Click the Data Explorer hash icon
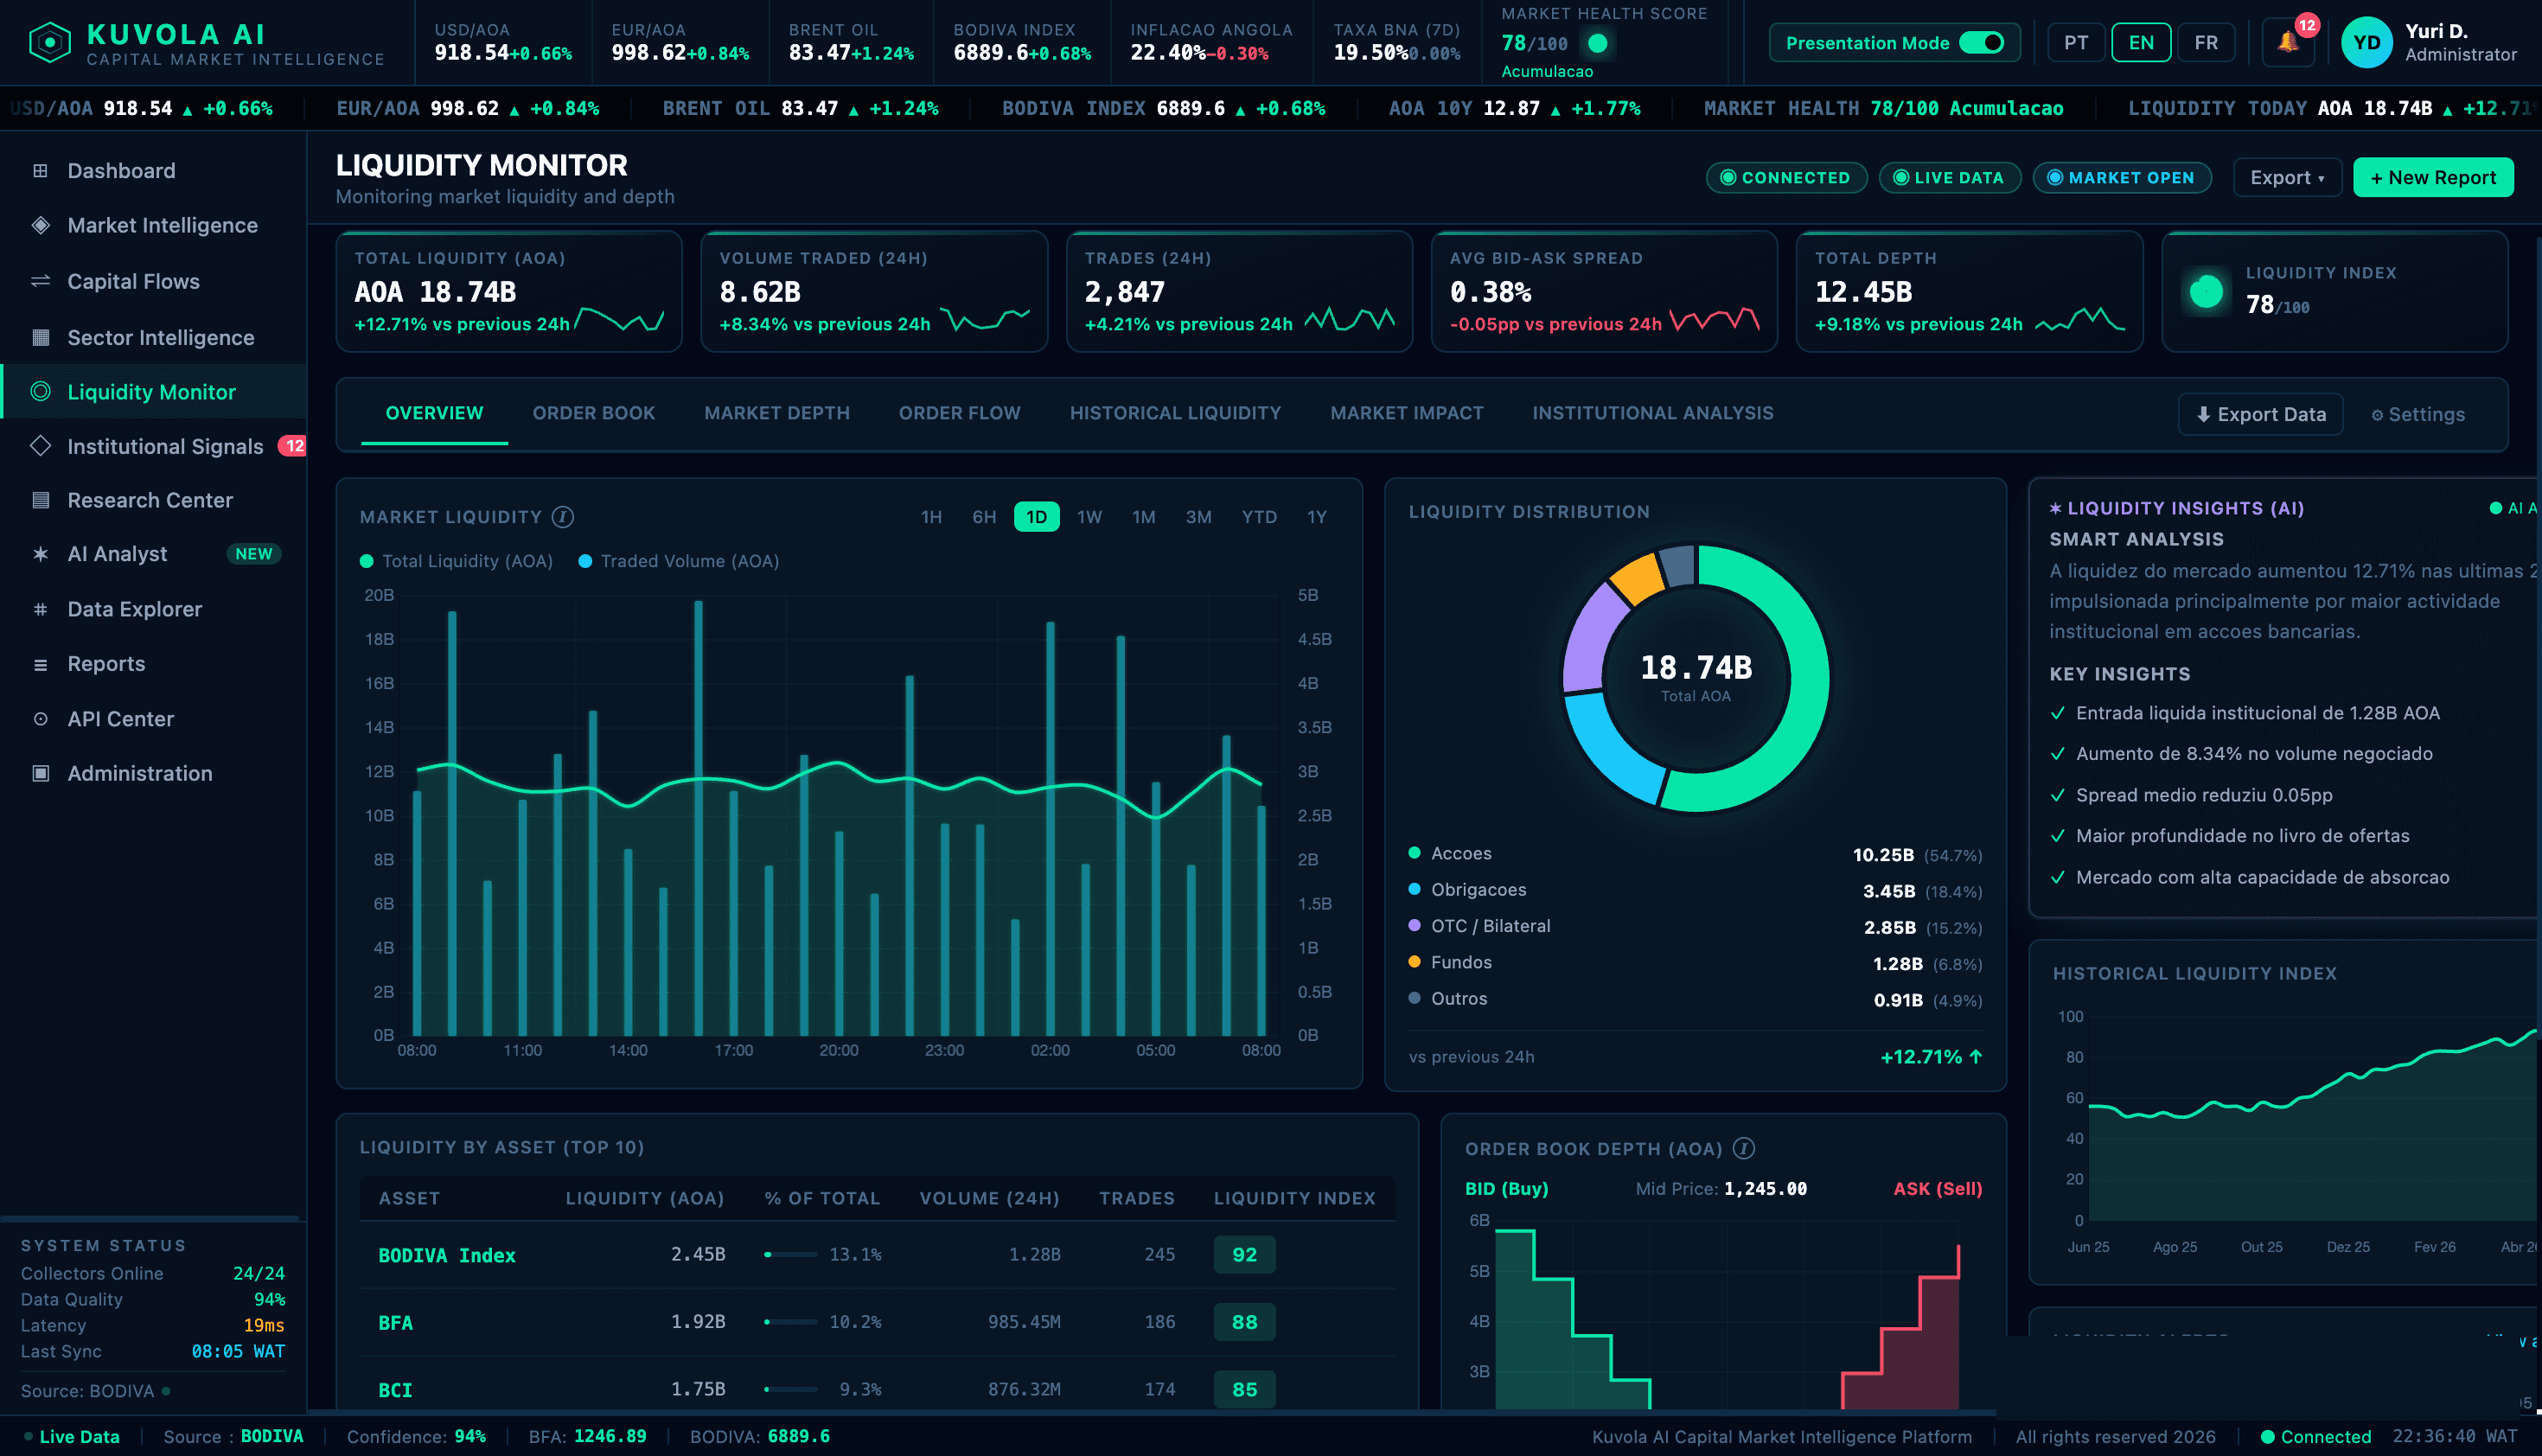The width and height of the screenshot is (2542, 1456). [x=40, y=609]
